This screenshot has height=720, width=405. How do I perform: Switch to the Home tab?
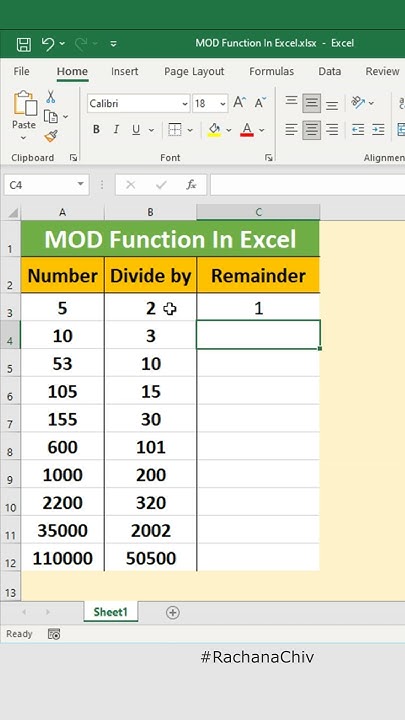point(72,72)
